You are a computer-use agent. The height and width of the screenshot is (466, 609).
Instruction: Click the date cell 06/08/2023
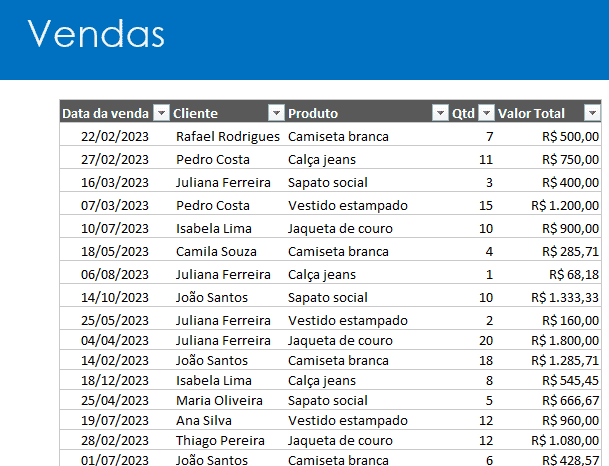pyautogui.click(x=115, y=274)
